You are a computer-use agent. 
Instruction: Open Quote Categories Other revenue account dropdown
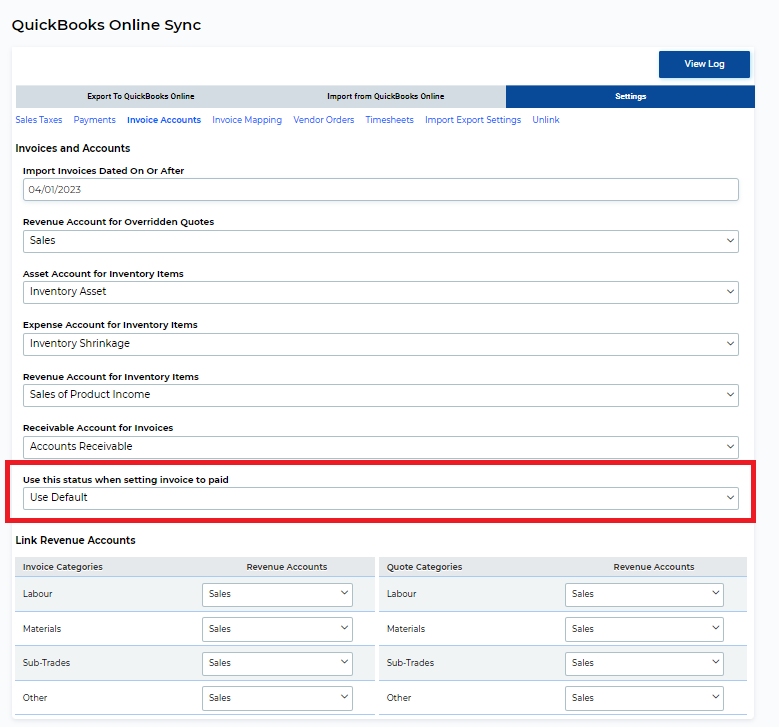point(644,698)
